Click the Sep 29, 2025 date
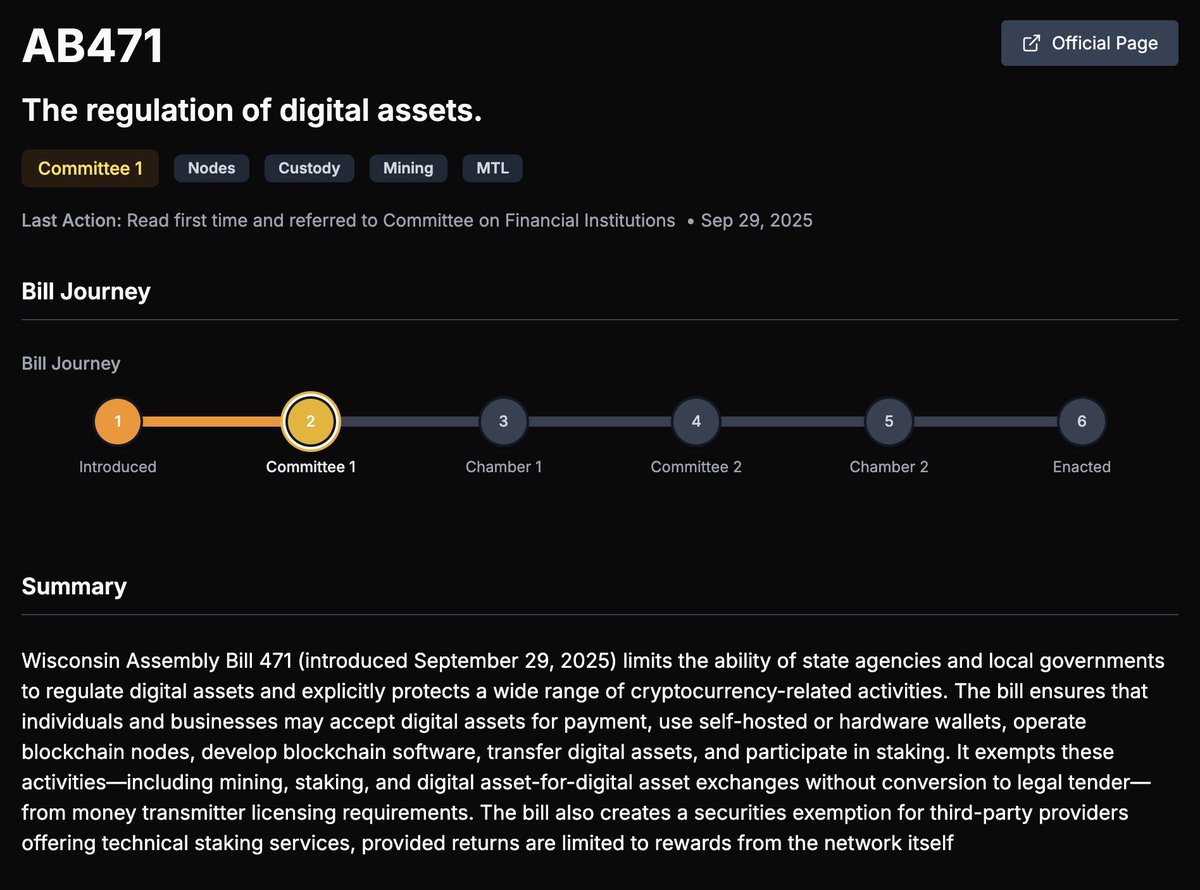Viewport: 1200px width, 890px height. click(756, 220)
